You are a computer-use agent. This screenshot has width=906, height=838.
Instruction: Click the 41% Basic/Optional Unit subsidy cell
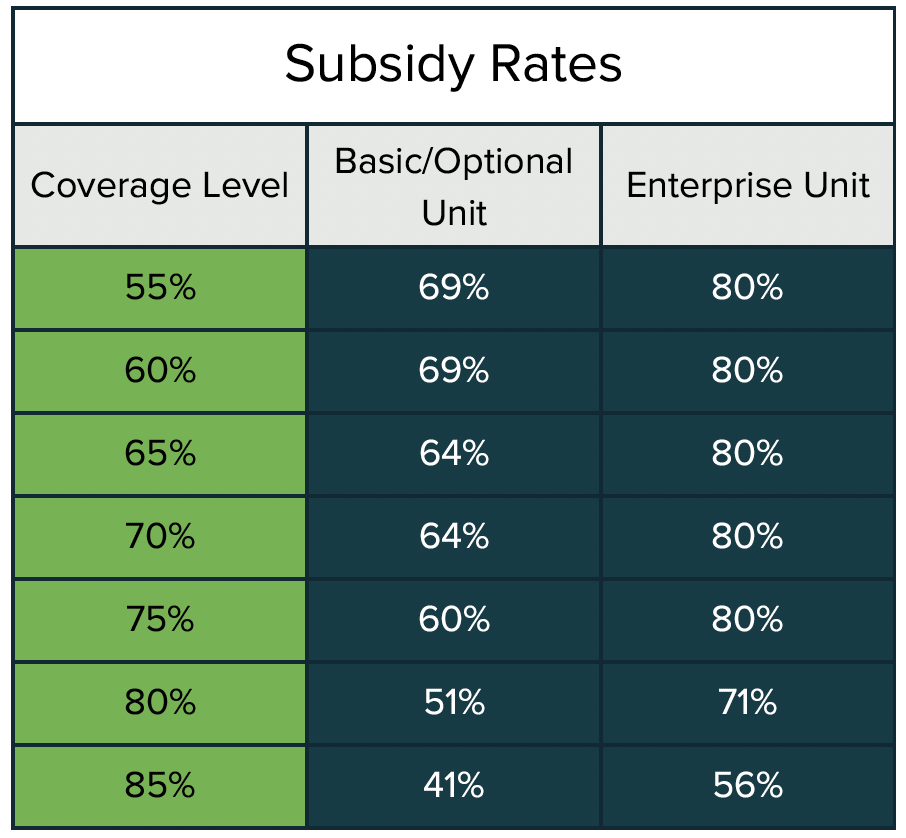pos(454,786)
